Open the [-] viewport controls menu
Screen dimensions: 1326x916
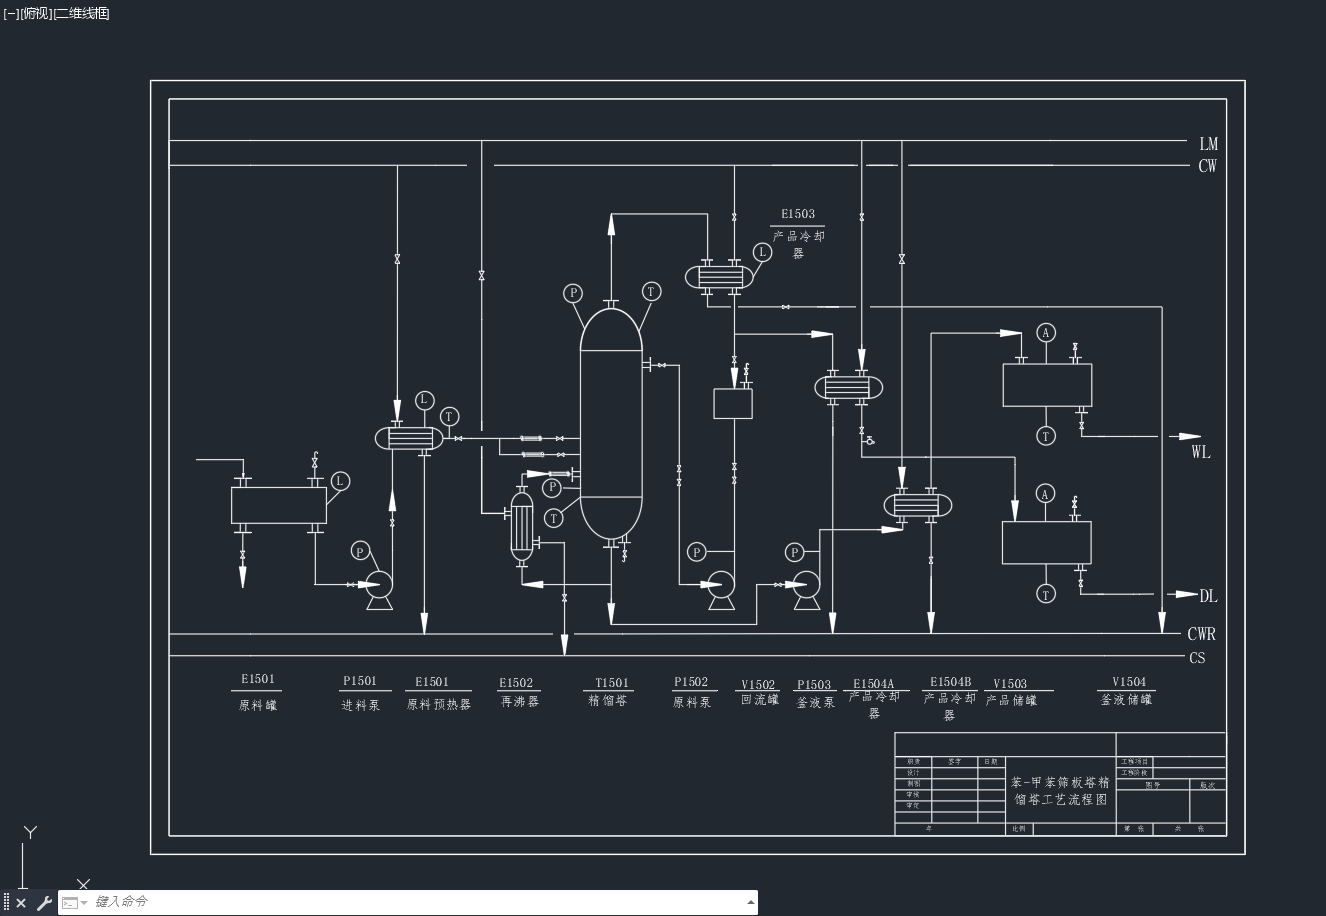coord(11,13)
